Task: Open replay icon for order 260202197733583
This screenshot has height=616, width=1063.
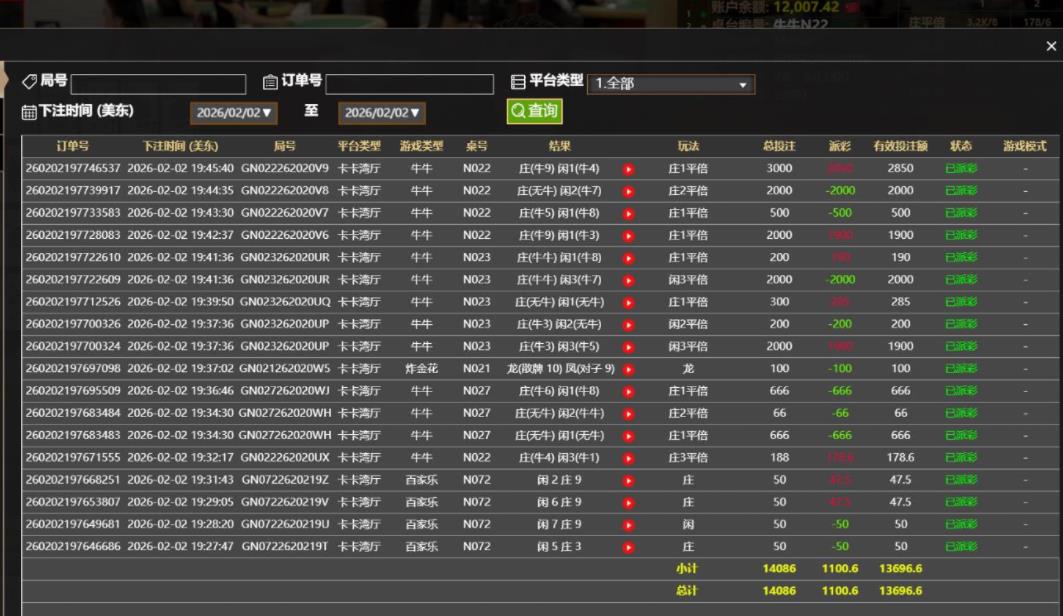Action: [628, 213]
